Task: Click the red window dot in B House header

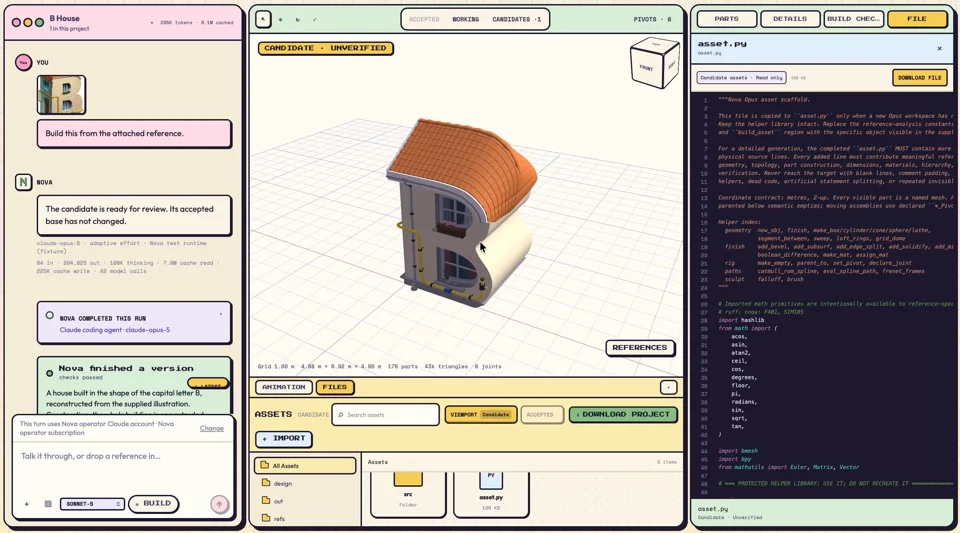Action: [17, 23]
